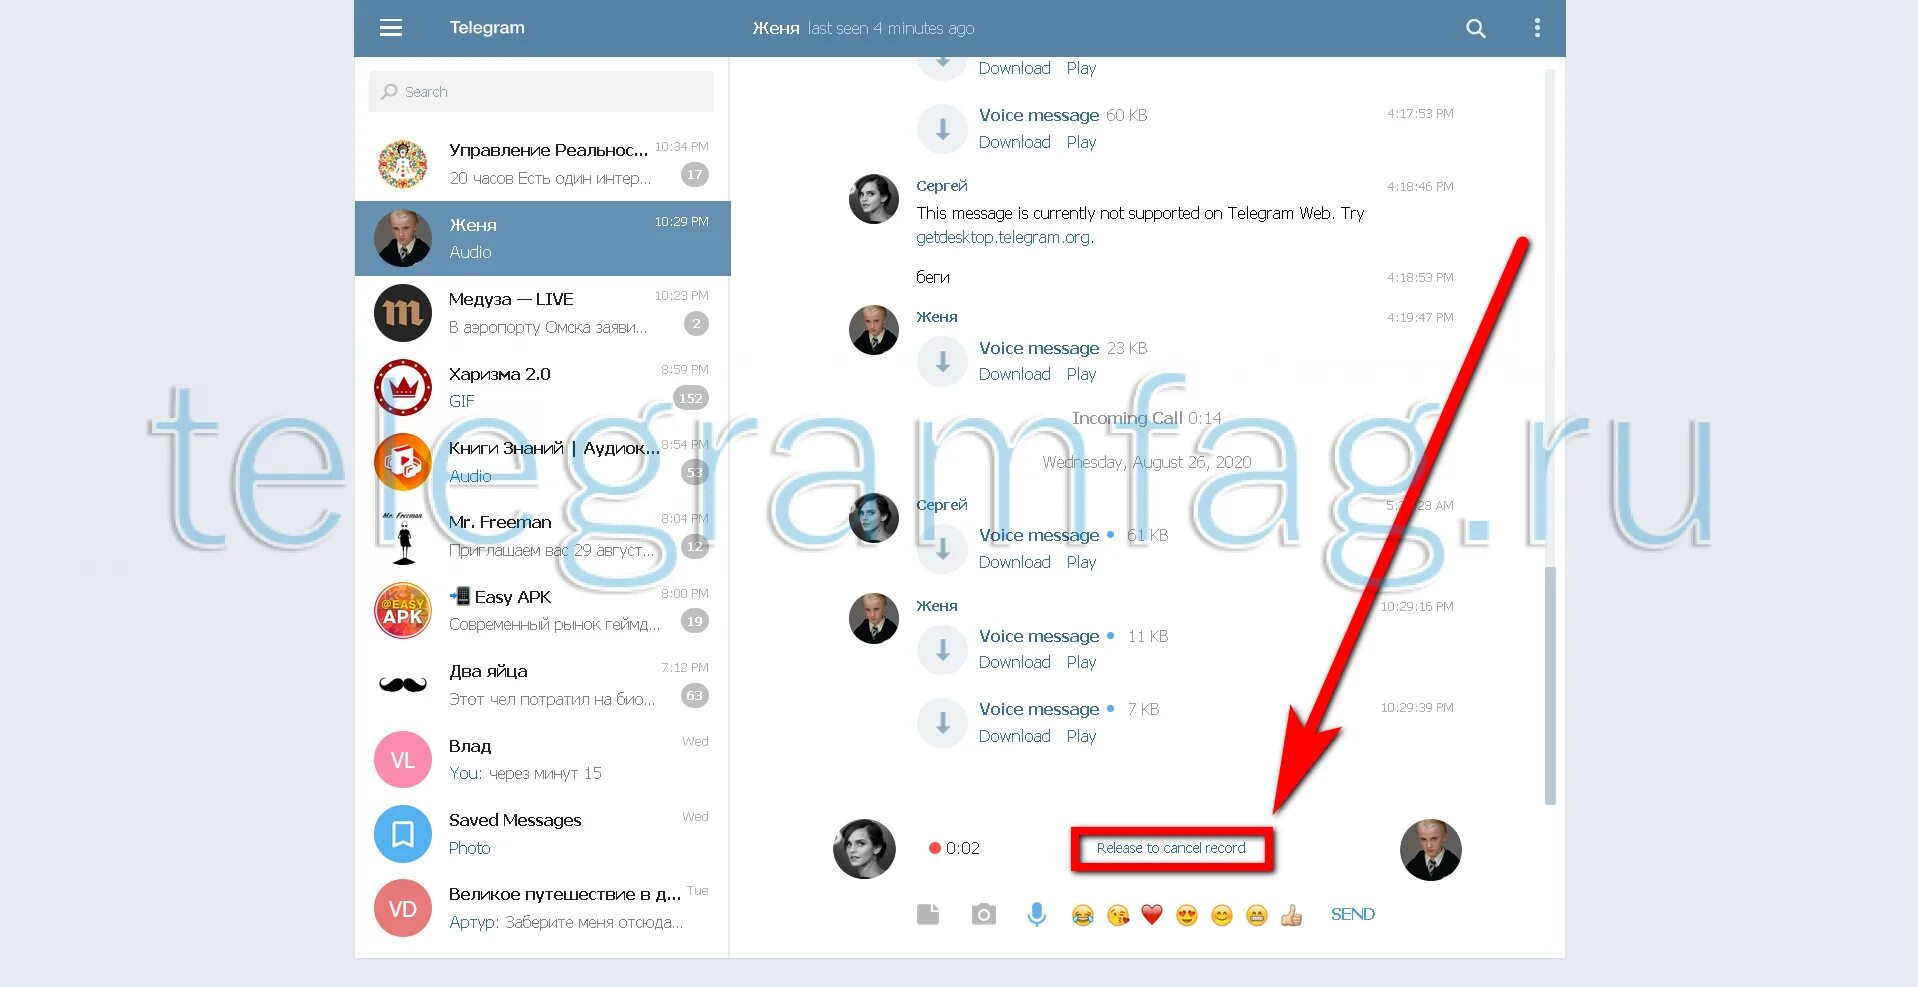Image resolution: width=1918 pixels, height=987 pixels.
Task: Open the Два яйца chat
Action: click(x=543, y=685)
